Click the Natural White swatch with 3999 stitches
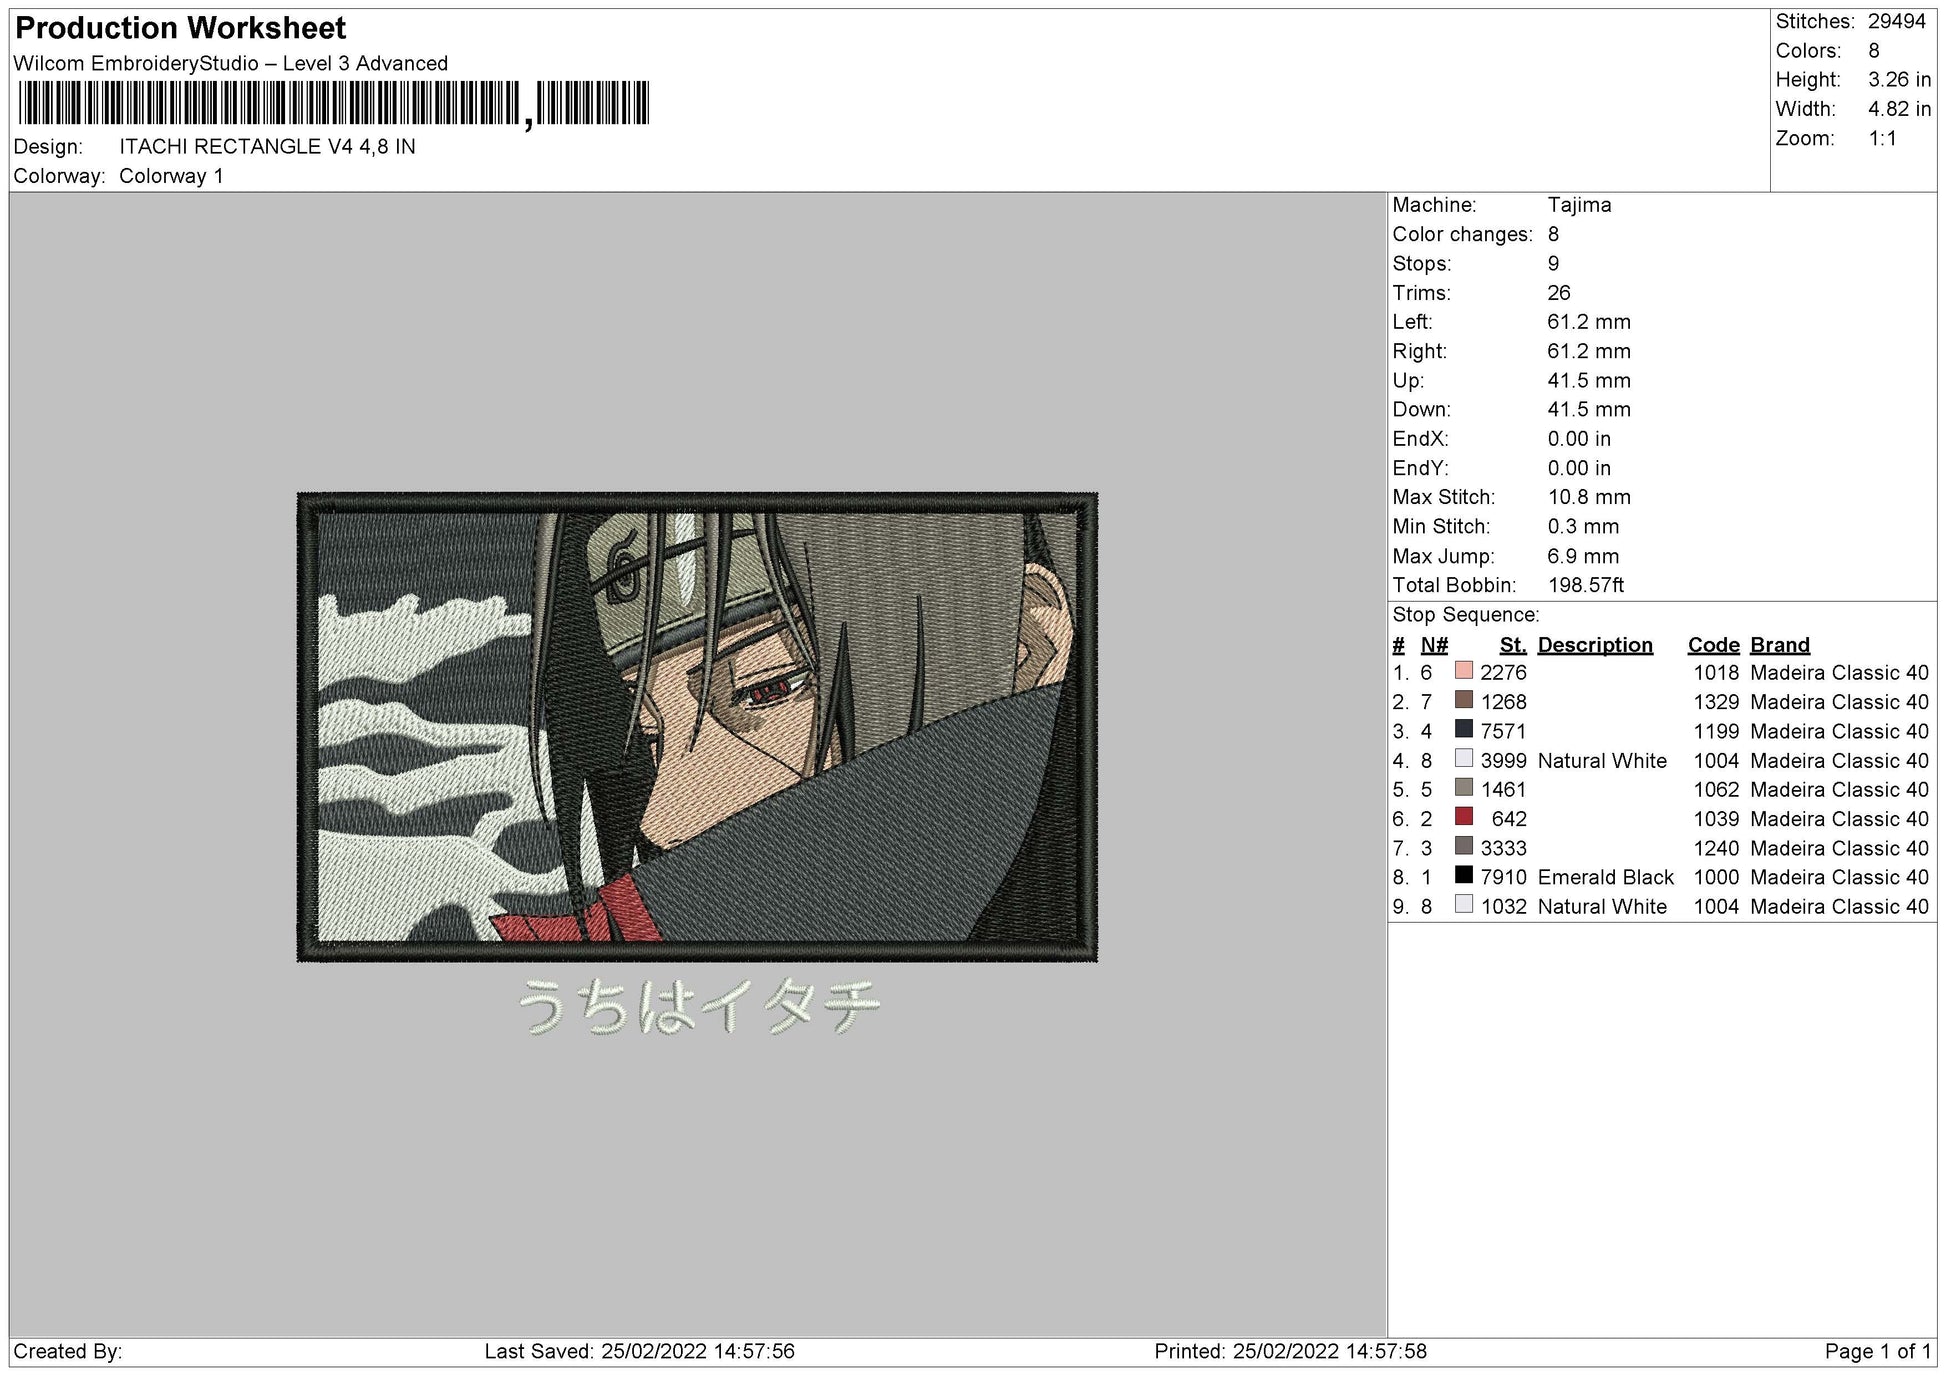Viewport: 1946px width, 1375px height. click(x=1464, y=759)
